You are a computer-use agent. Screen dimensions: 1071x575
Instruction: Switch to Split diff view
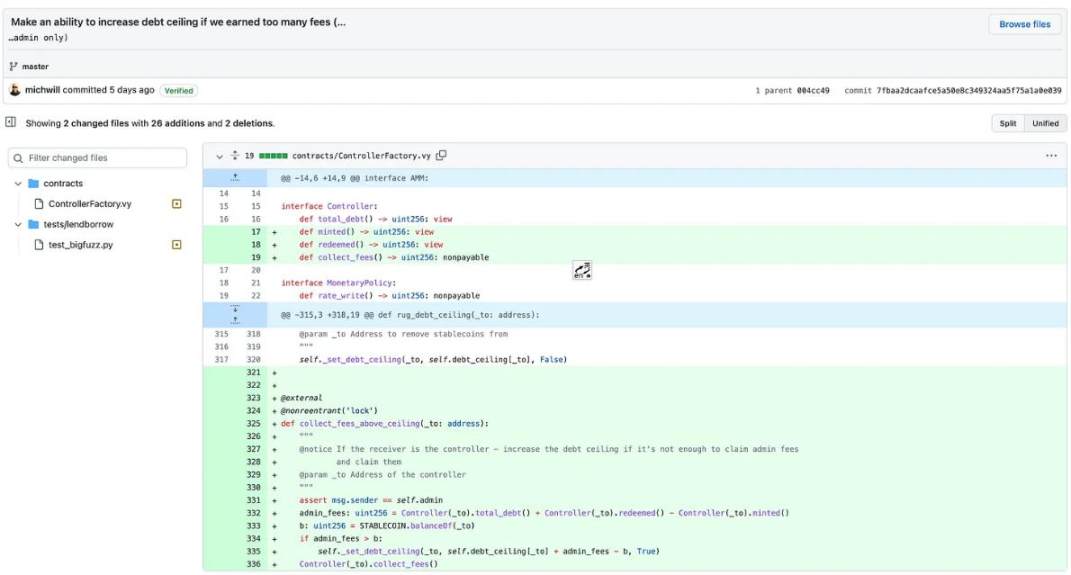click(x=1007, y=124)
